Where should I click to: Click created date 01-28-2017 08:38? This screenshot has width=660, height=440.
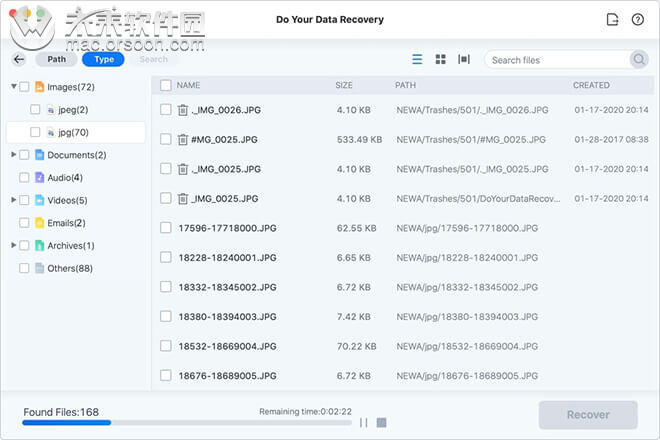pos(612,139)
